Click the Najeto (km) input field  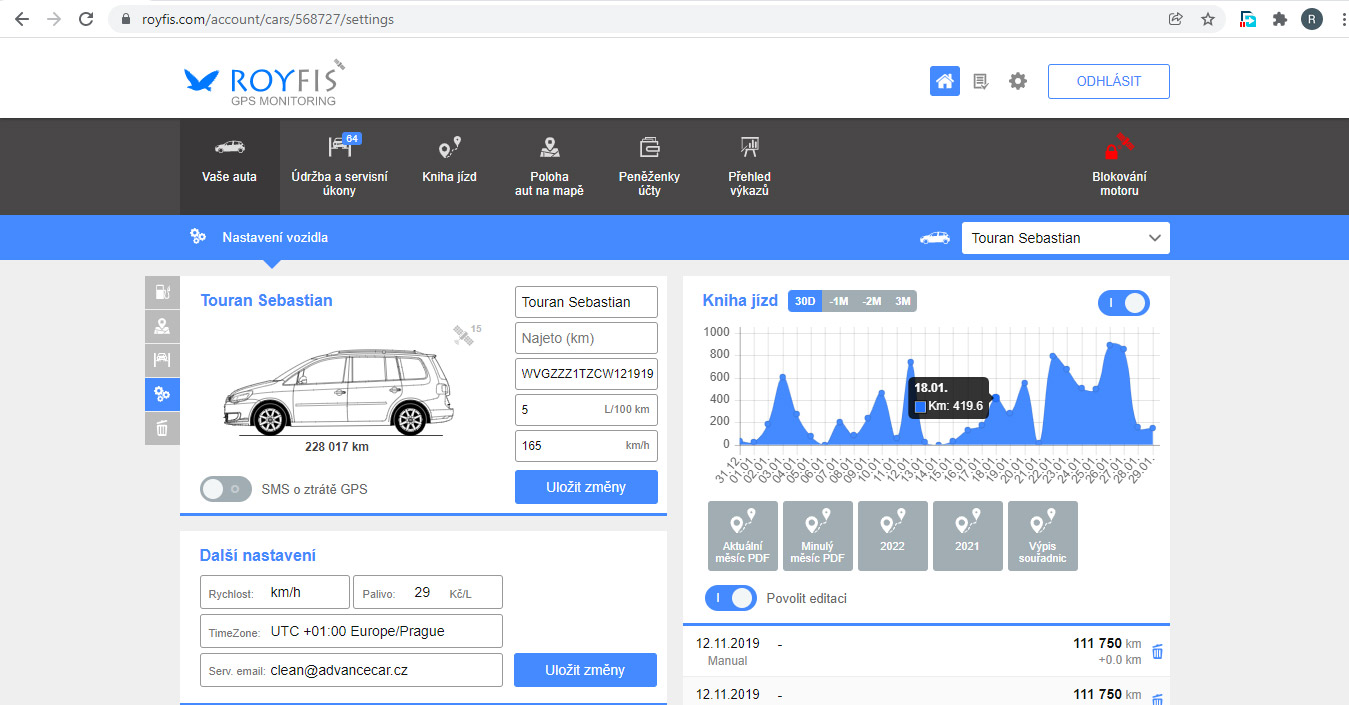(586, 338)
